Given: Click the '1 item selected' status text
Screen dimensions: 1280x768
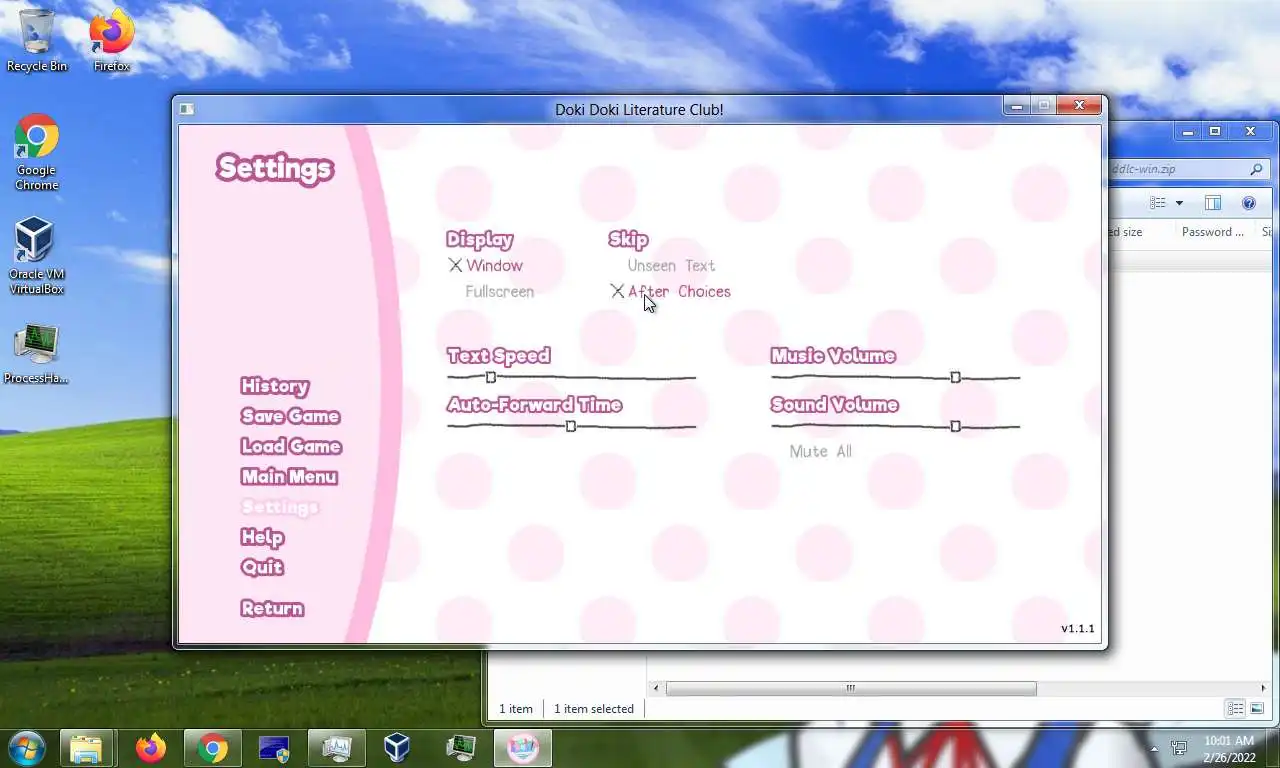Looking at the screenshot, I should [594, 709].
